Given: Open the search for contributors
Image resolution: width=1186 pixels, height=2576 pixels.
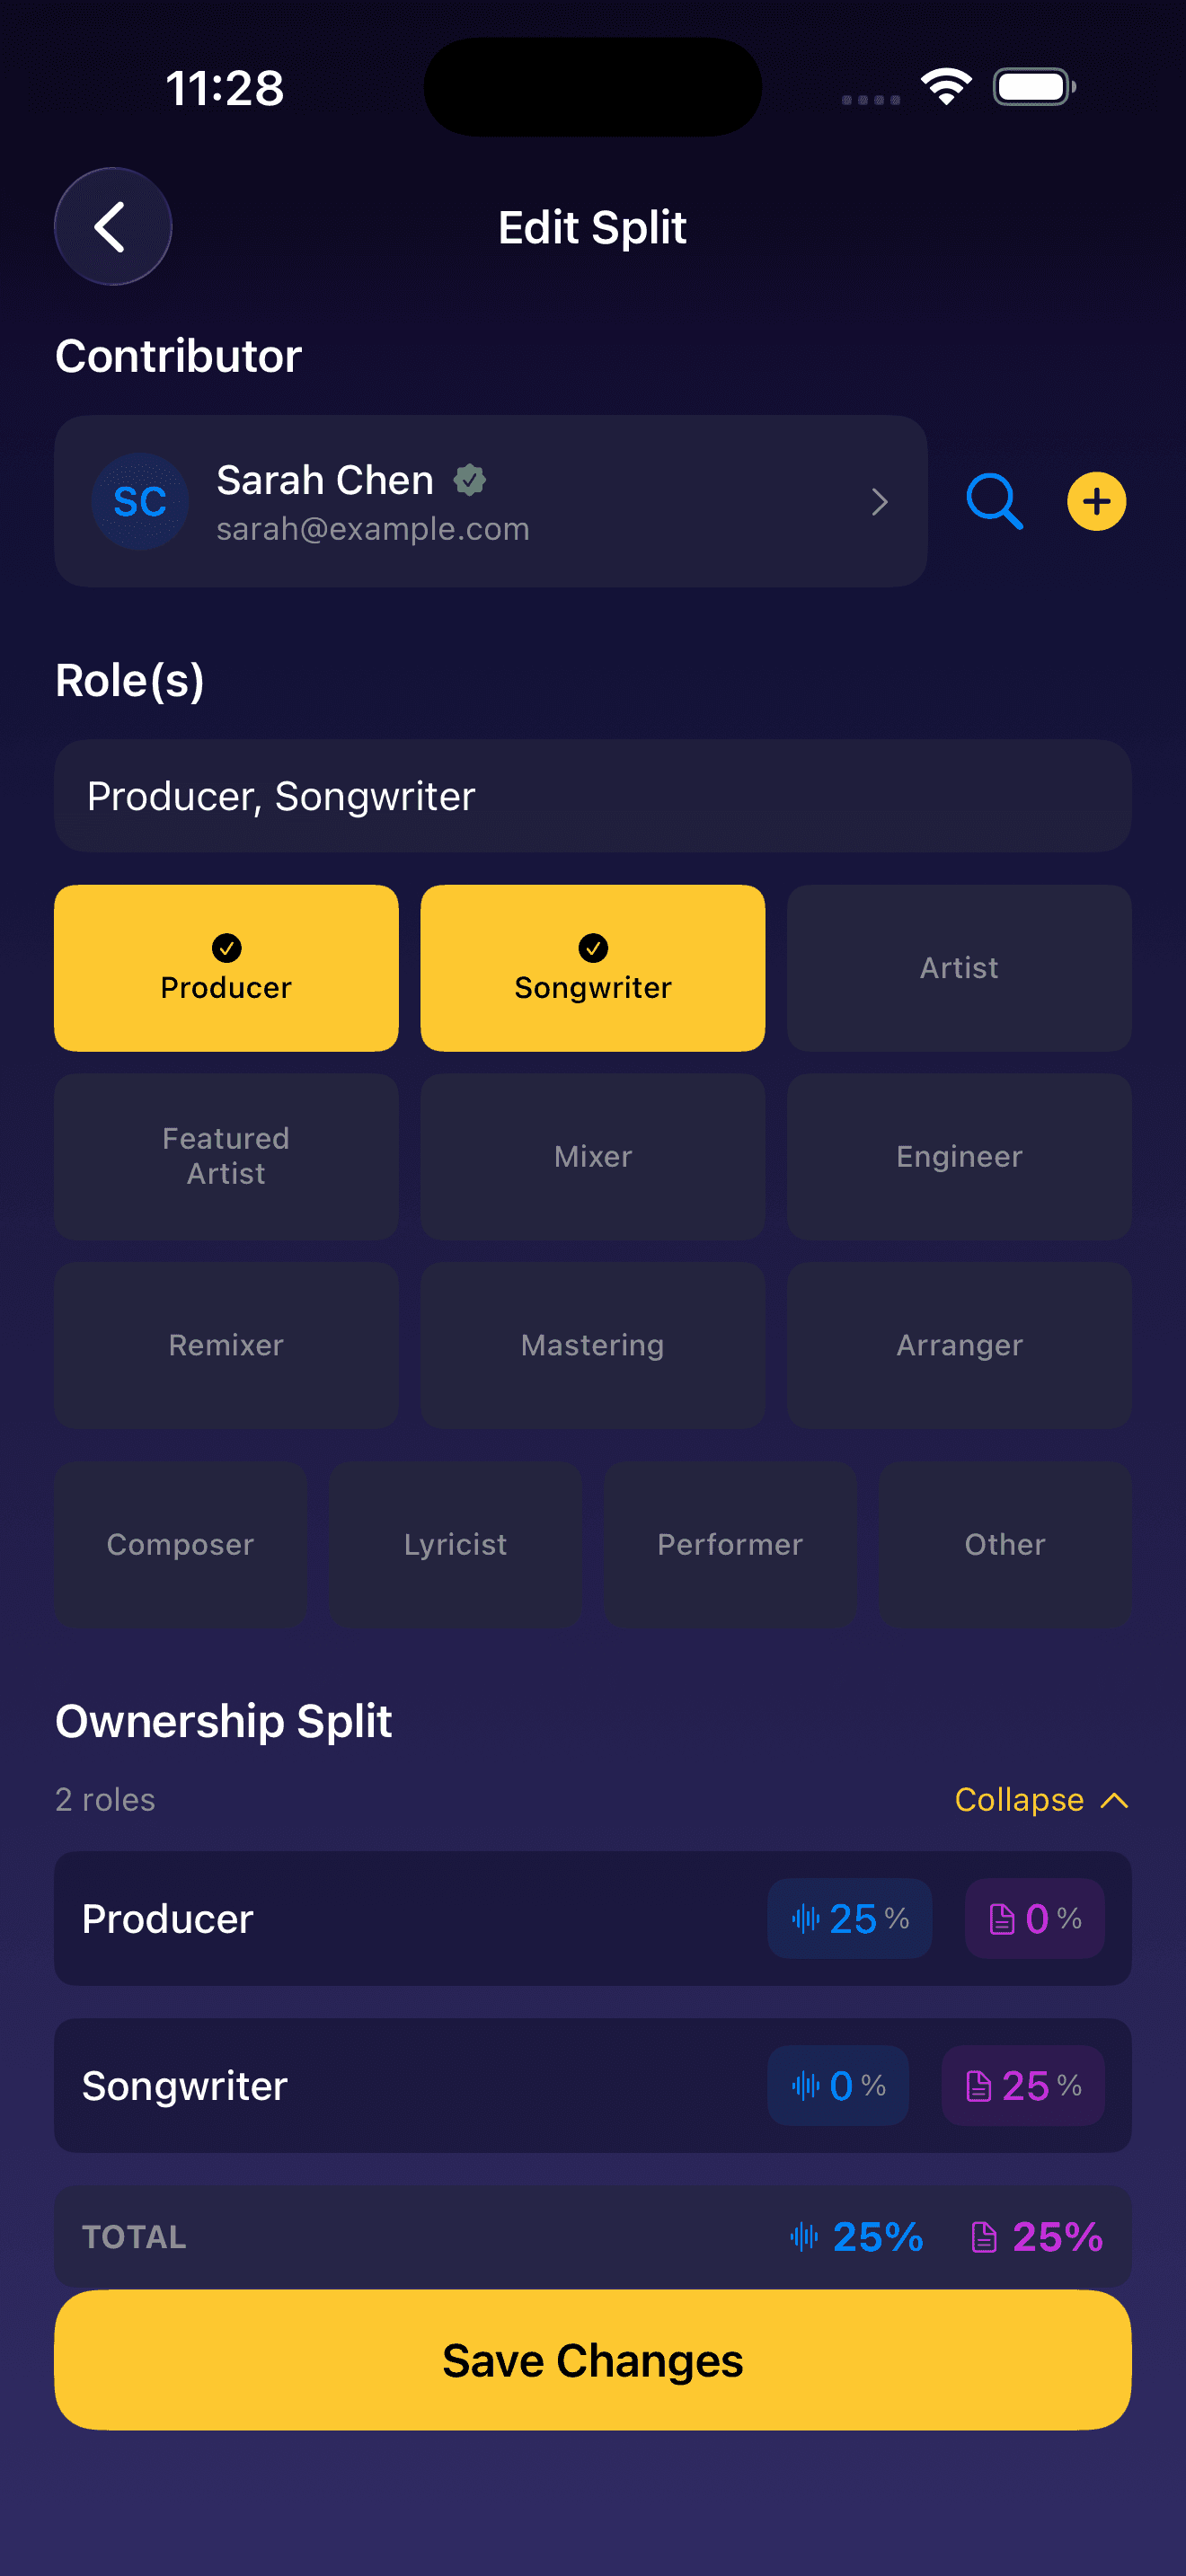Looking at the screenshot, I should tap(994, 502).
